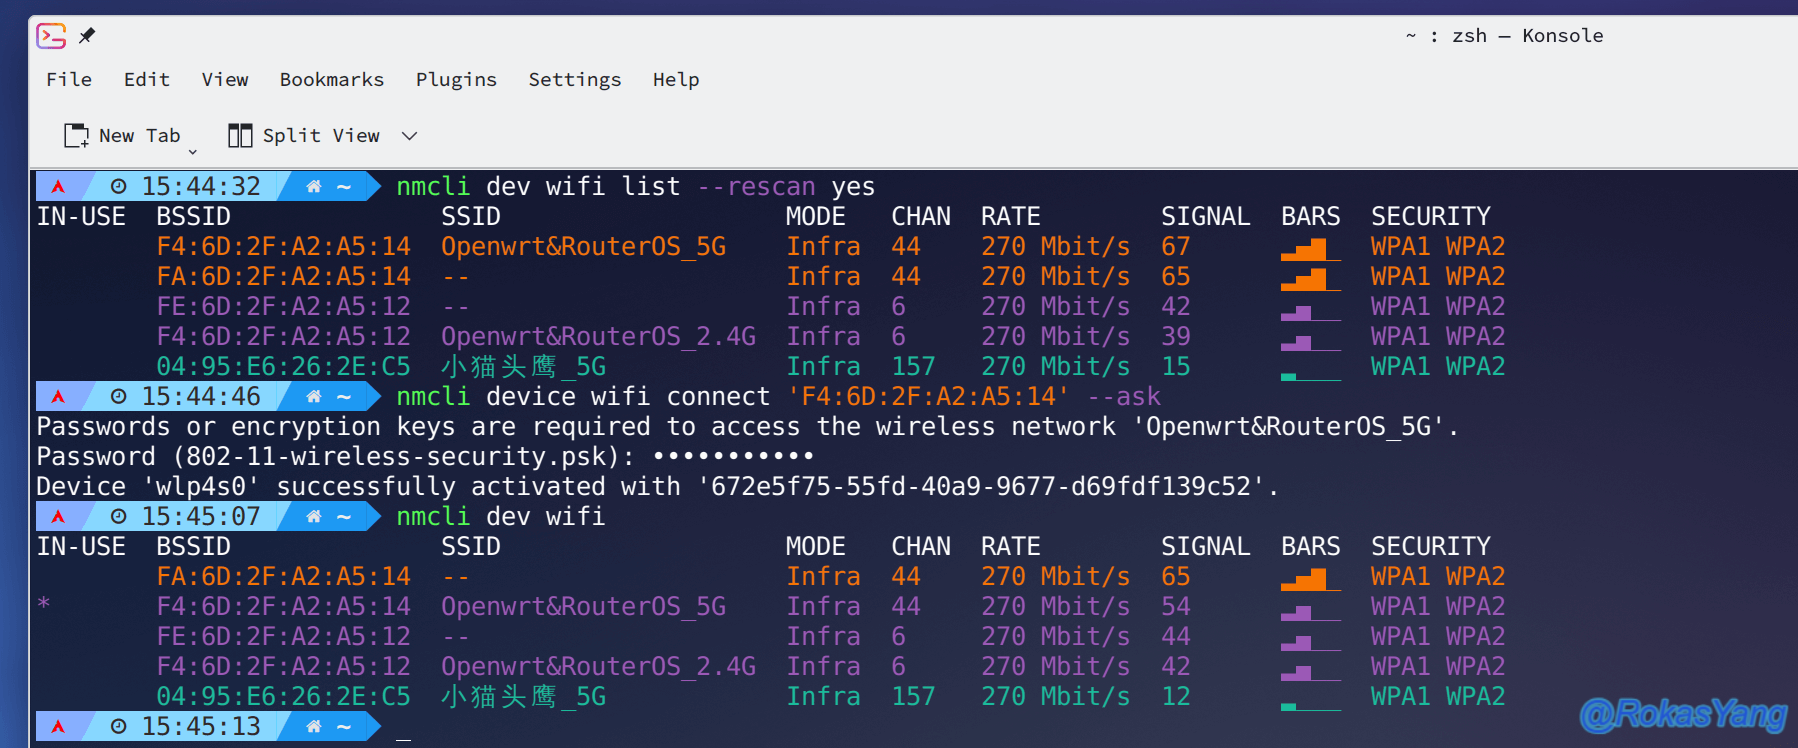Click the terminal cursor at the last prompt
This screenshot has width=1798, height=748.
pos(404,738)
